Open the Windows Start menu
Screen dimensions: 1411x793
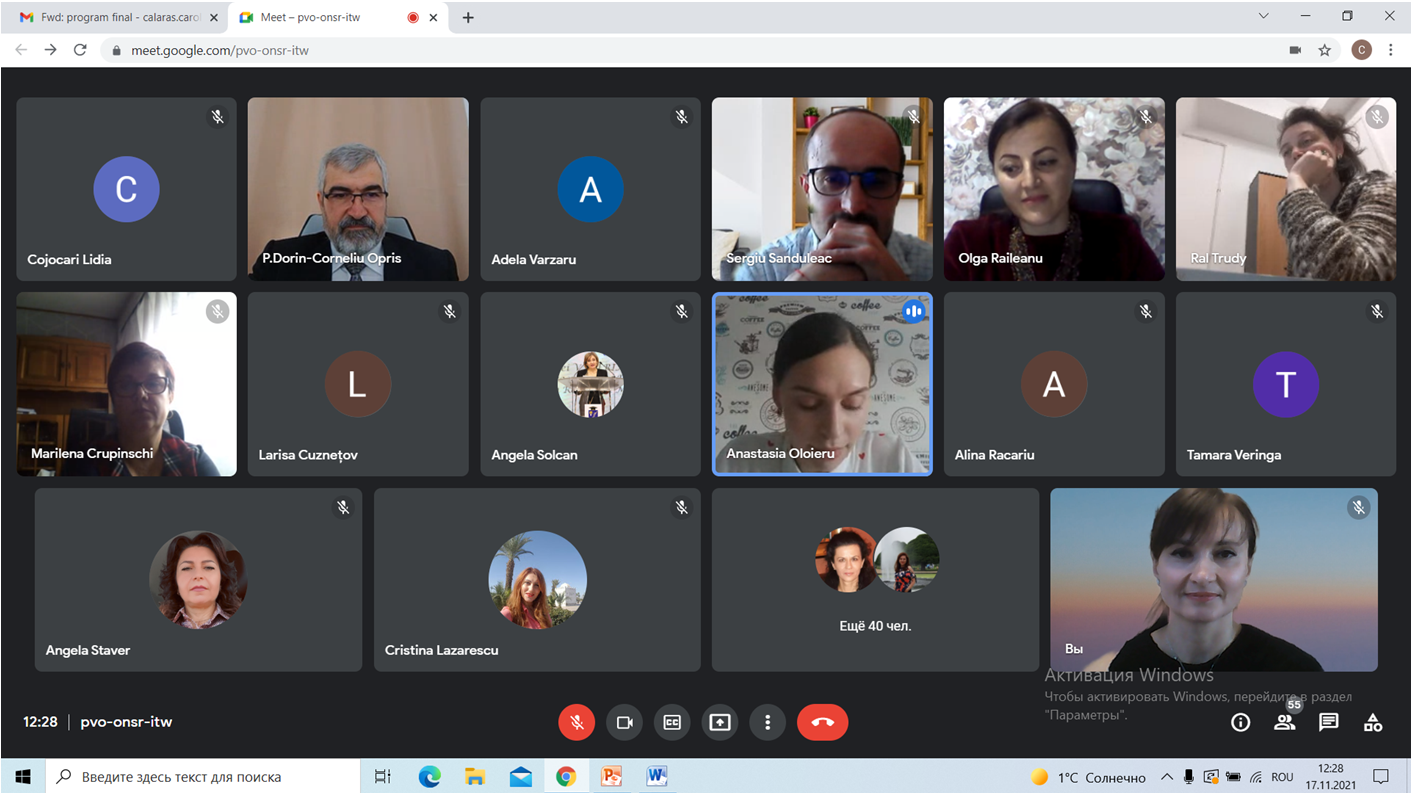(x=23, y=776)
